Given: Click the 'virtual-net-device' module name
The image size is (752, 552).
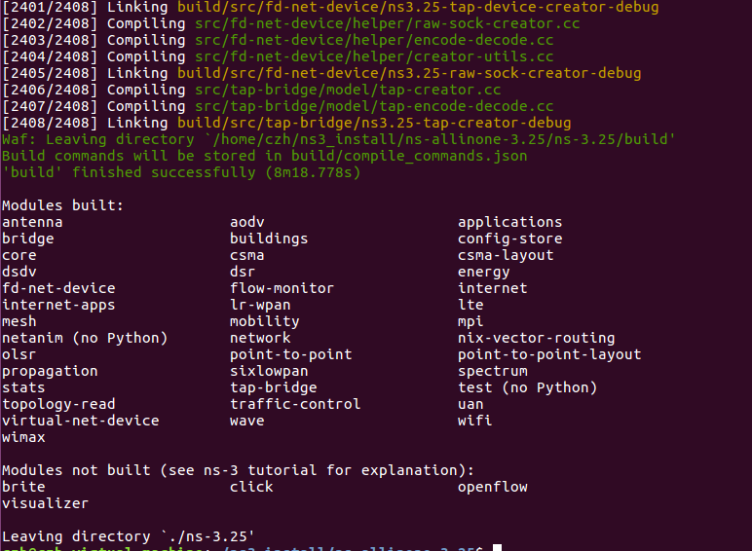Looking at the screenshot, I should pos(81,421).
